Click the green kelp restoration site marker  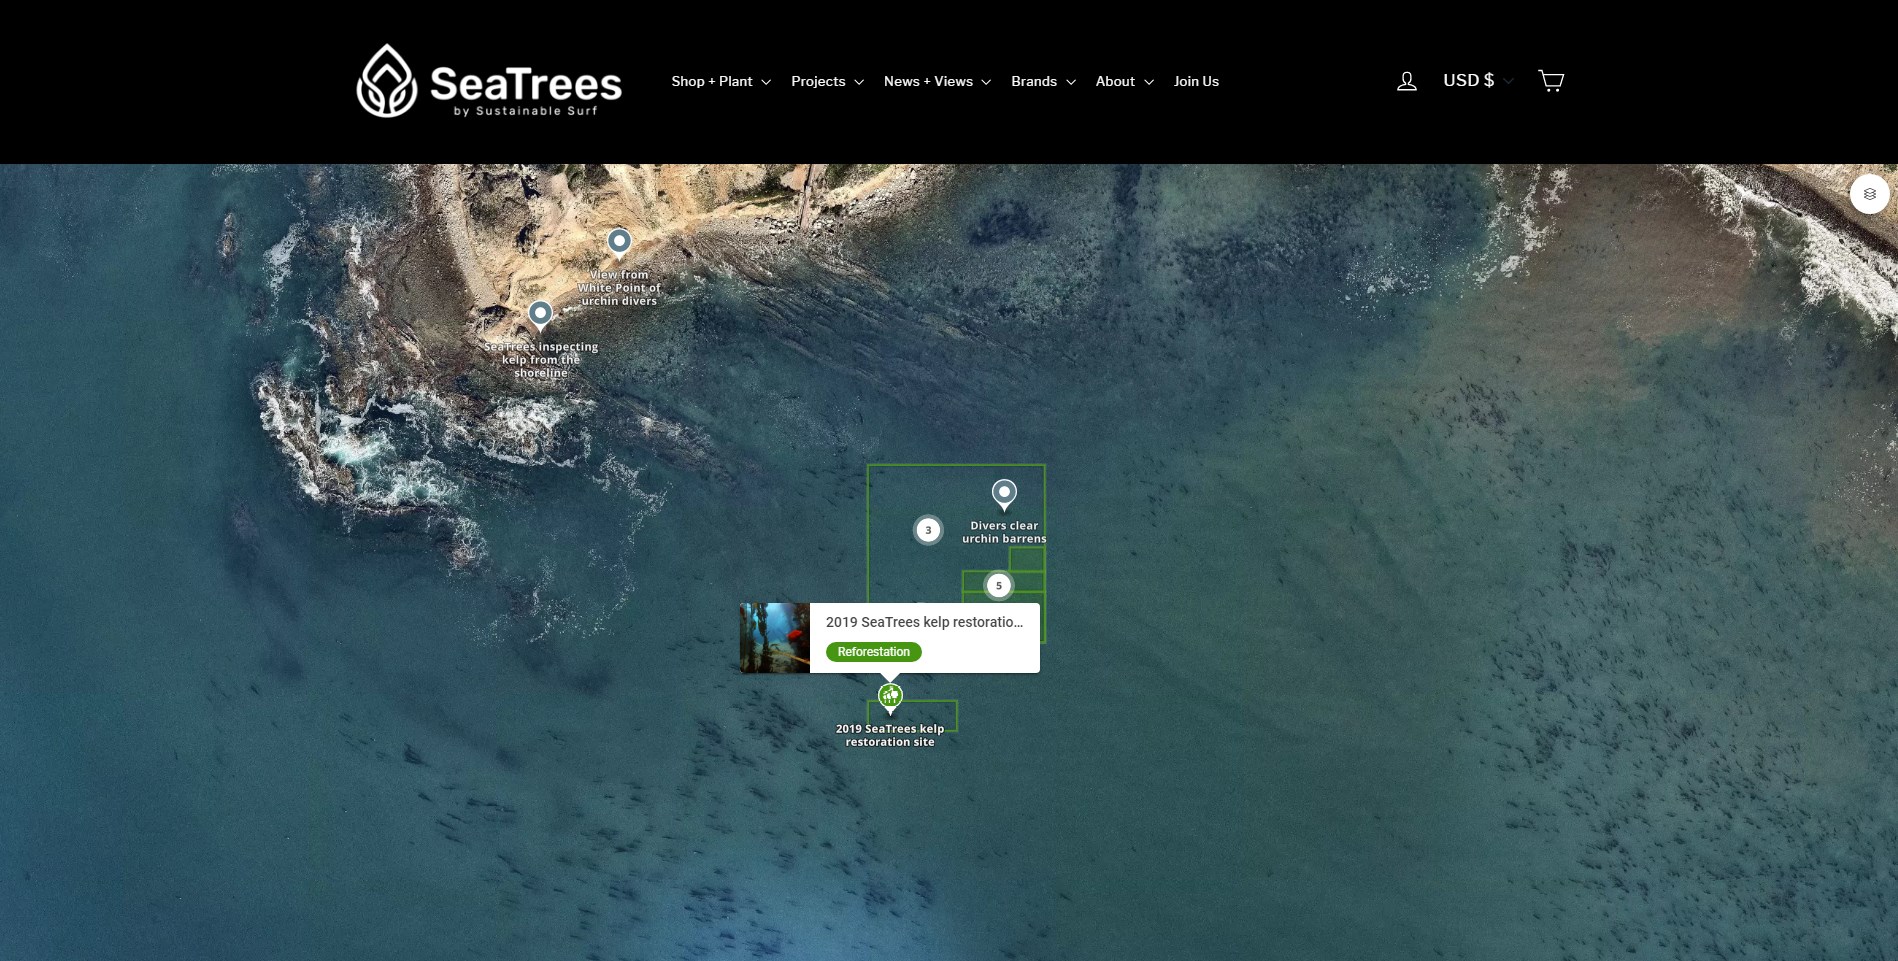[x=889, y=694]
